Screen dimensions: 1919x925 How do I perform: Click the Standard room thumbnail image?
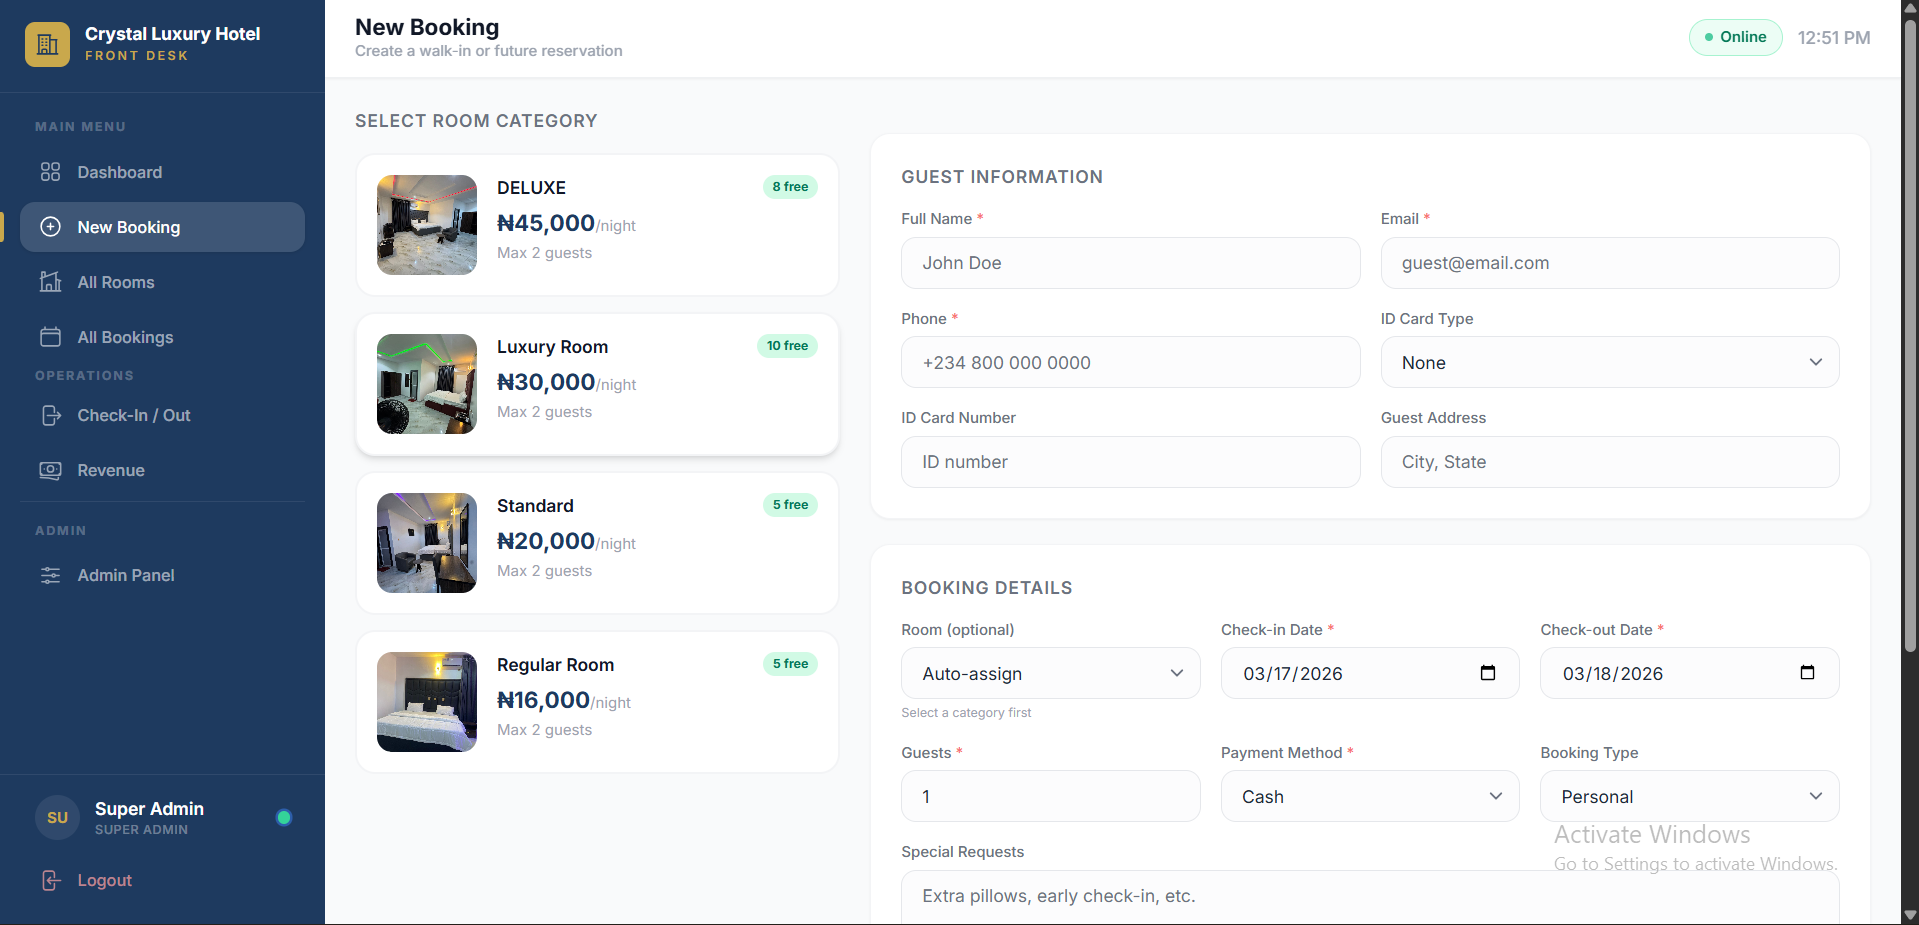[x=426, y=543]
